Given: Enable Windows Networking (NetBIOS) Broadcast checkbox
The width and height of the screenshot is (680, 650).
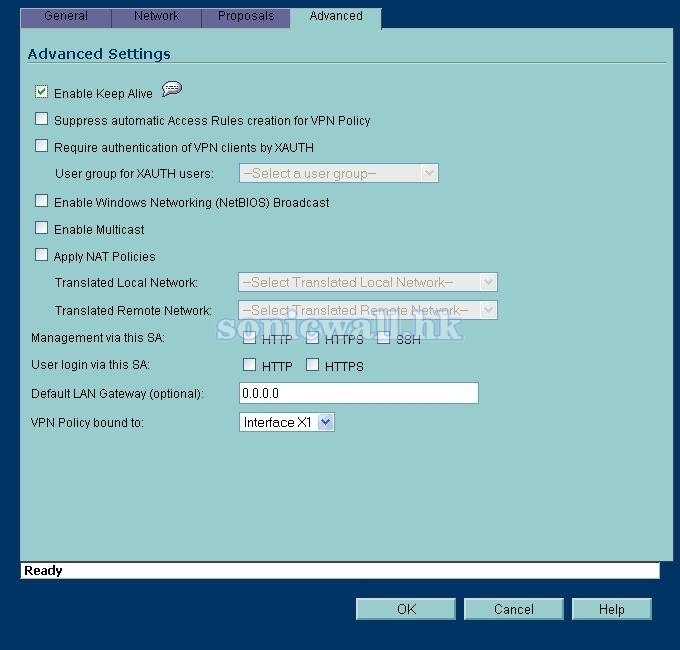Looking at the screenshot, I should tap(42, 201).
